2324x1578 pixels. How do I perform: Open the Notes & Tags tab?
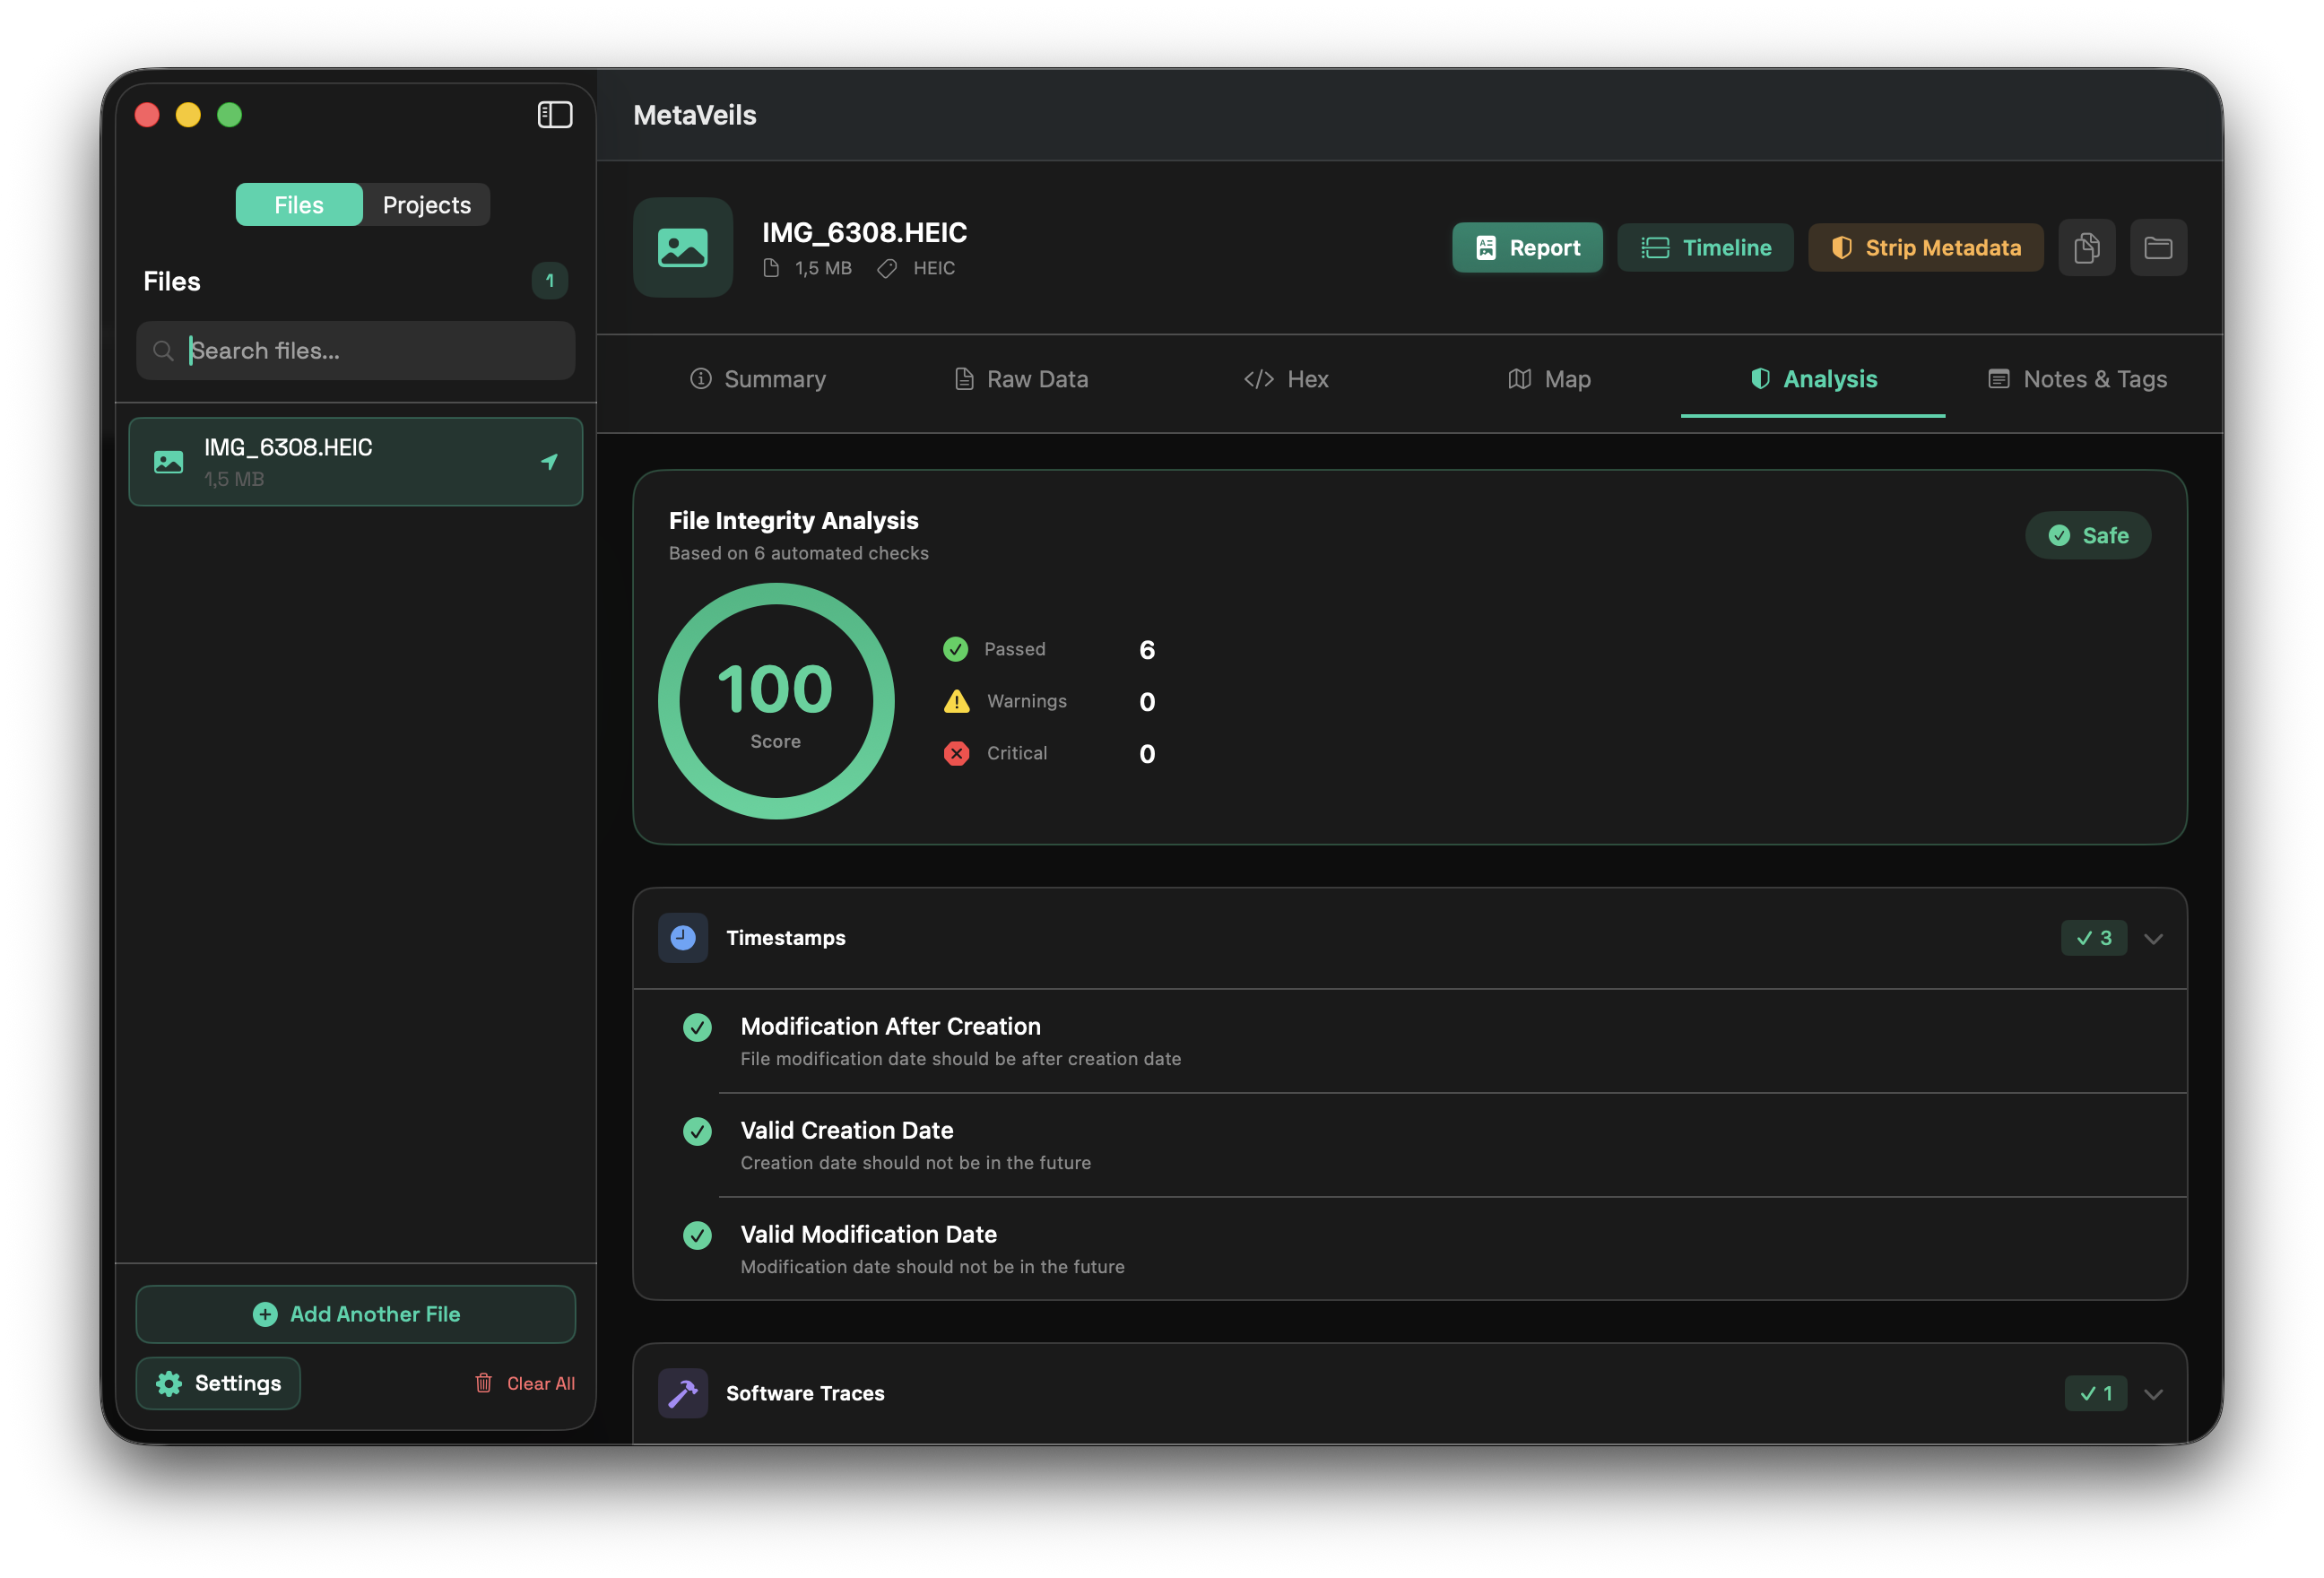(2077, 379)
